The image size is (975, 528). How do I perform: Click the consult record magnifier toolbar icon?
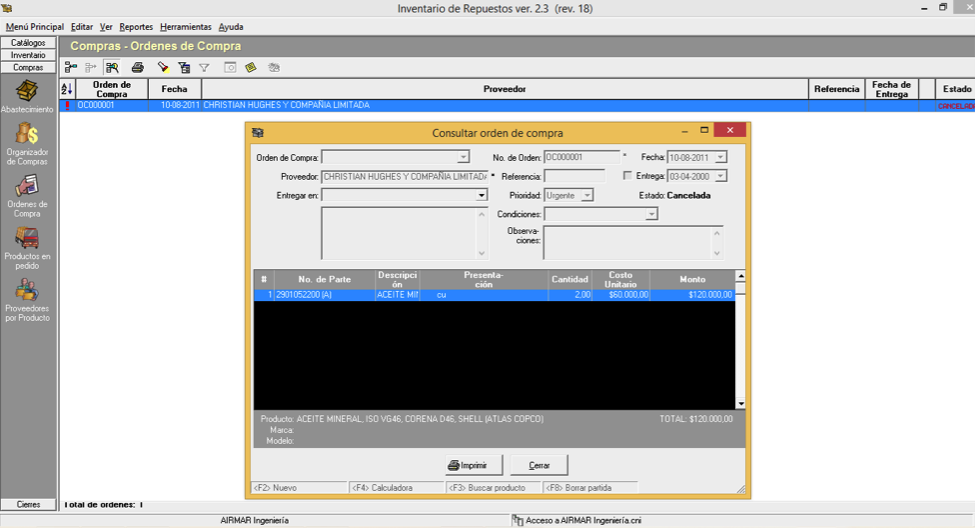[x=112, y=67]
